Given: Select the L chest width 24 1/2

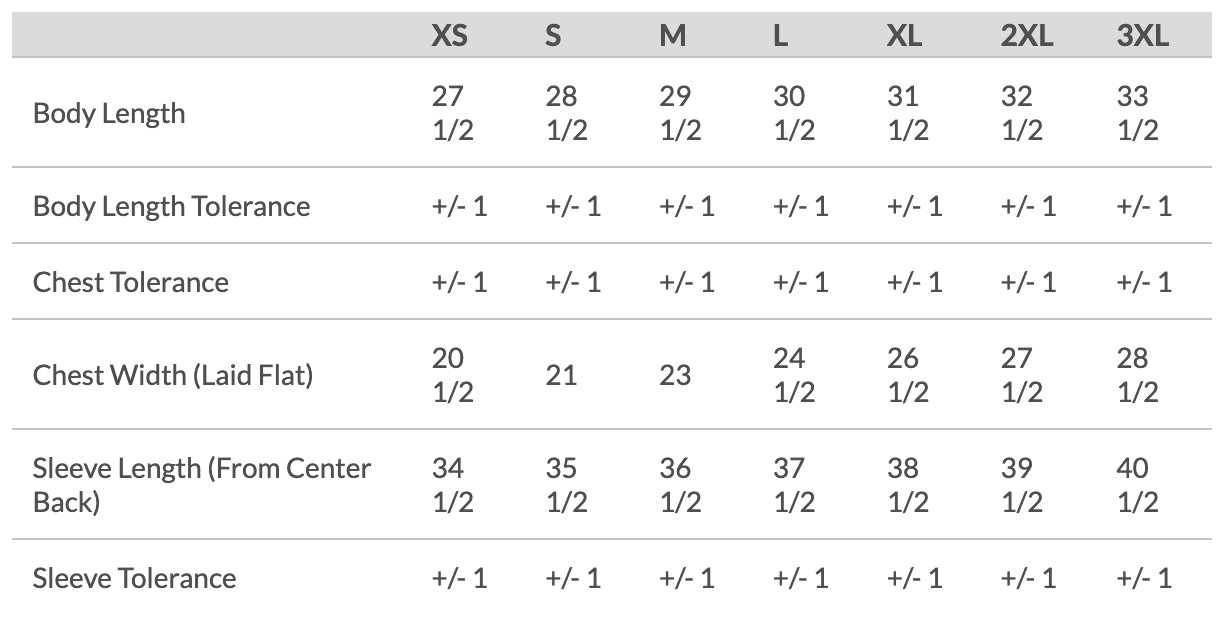Looking at the screenshot, I should pyautogui.click(x=794, y=375).
